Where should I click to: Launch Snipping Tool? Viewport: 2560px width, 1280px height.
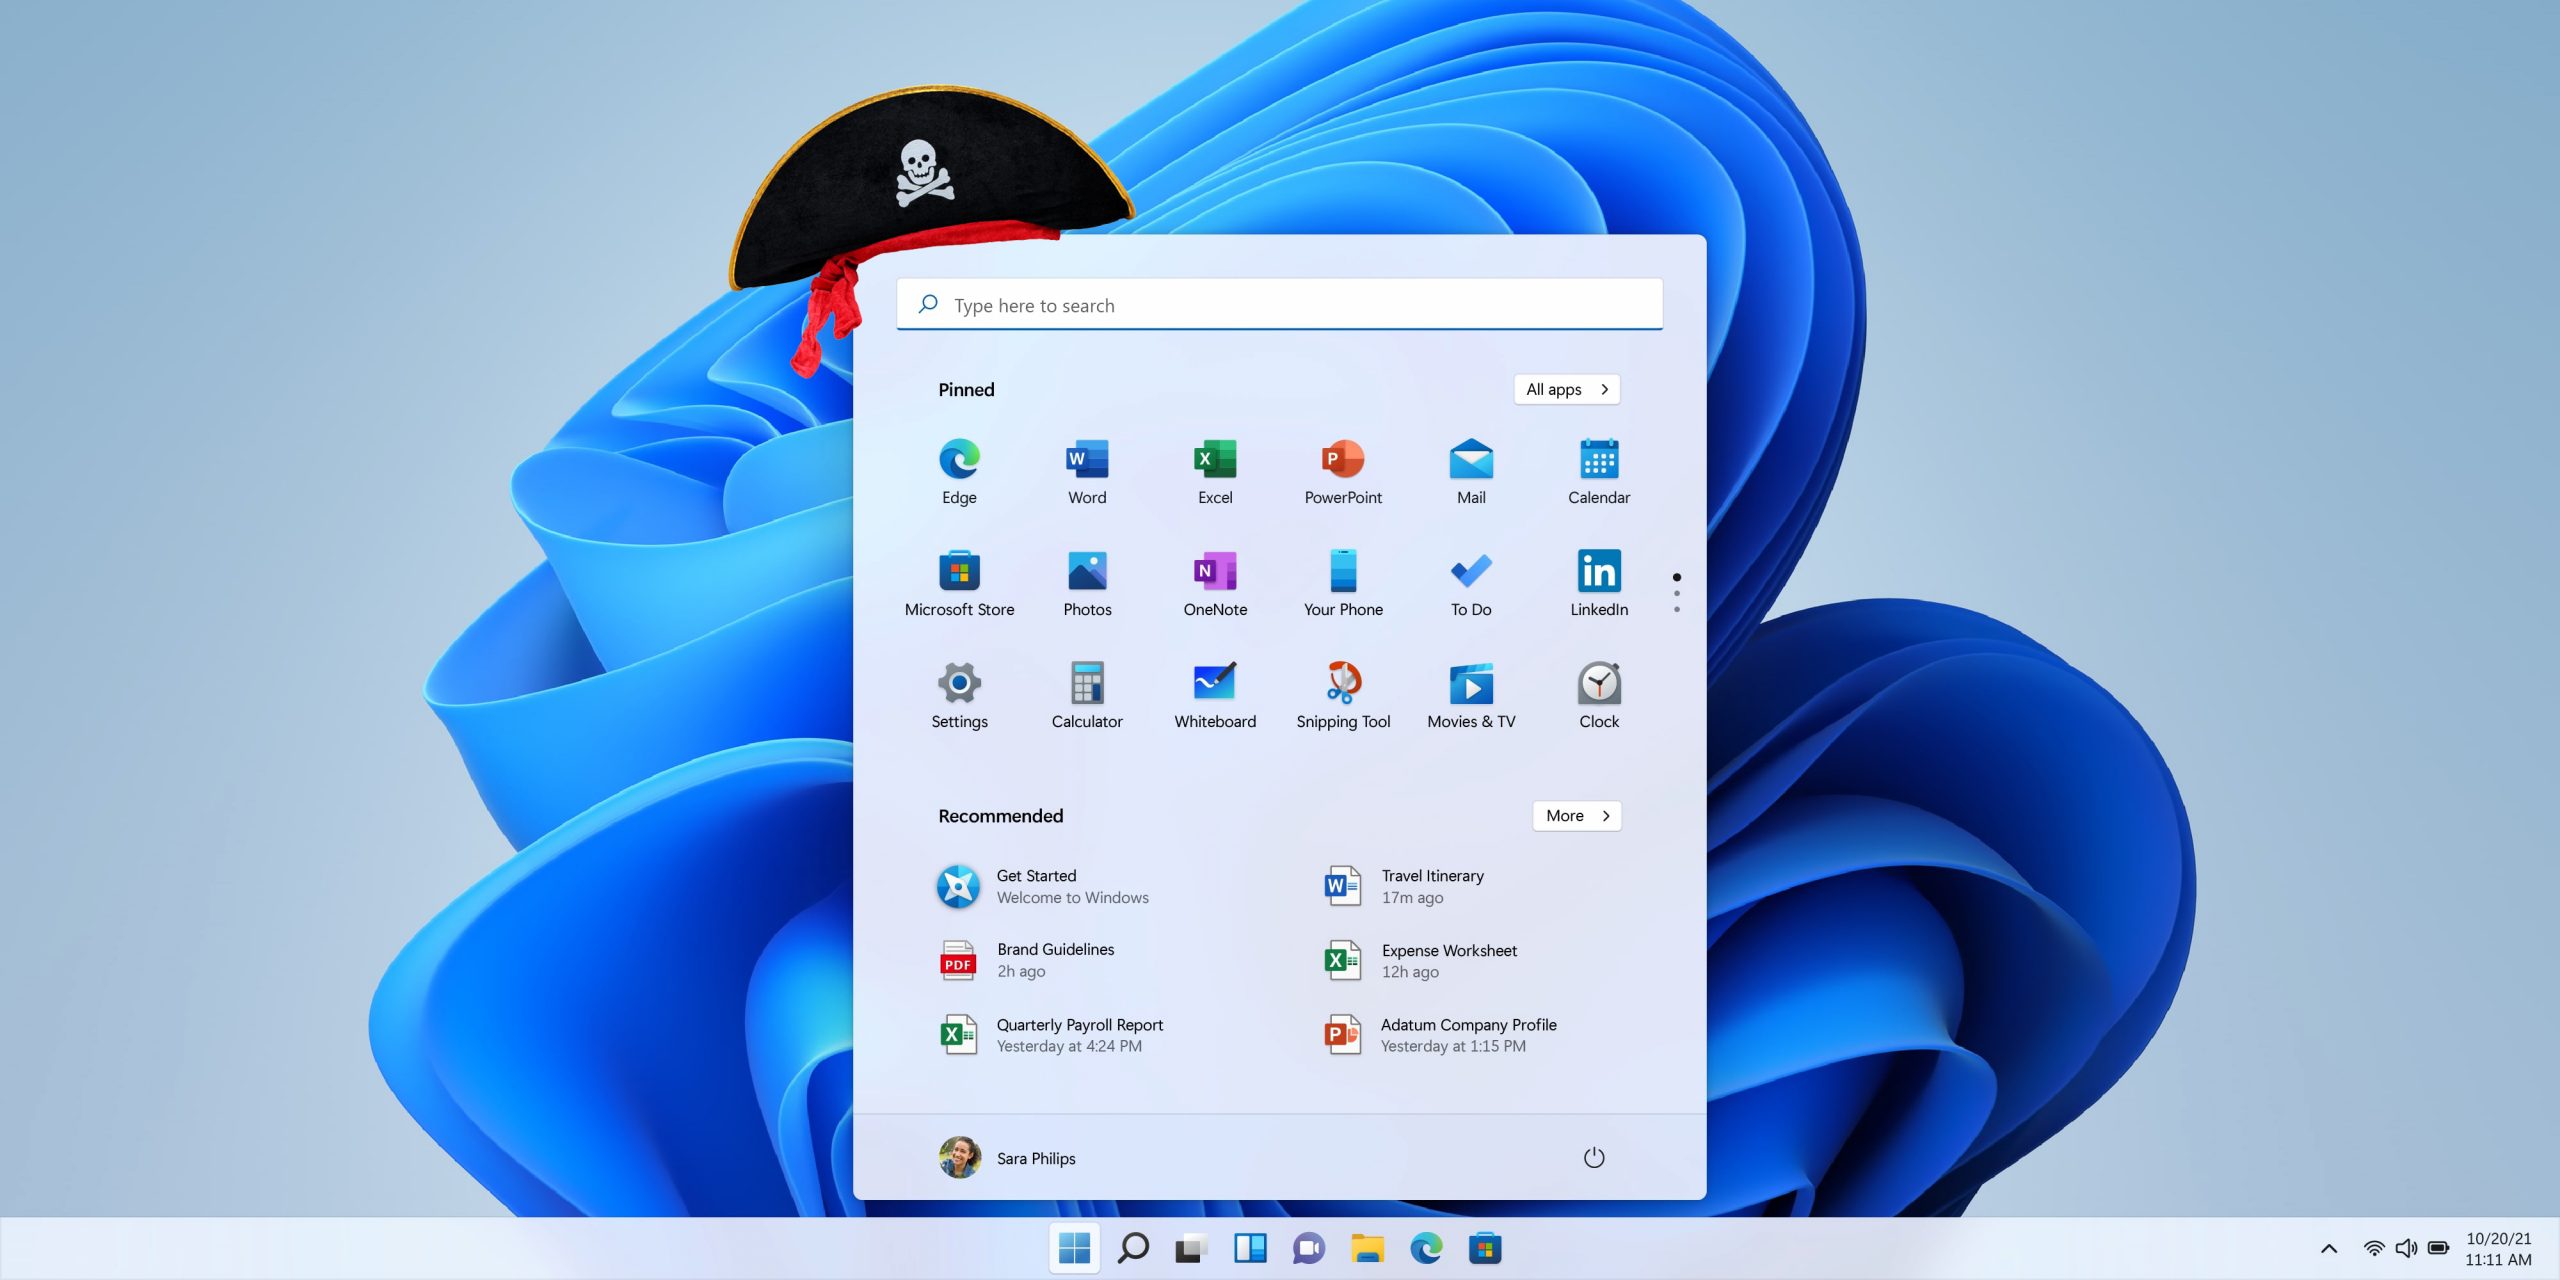pyautogui.click(x=1343, y=695)
